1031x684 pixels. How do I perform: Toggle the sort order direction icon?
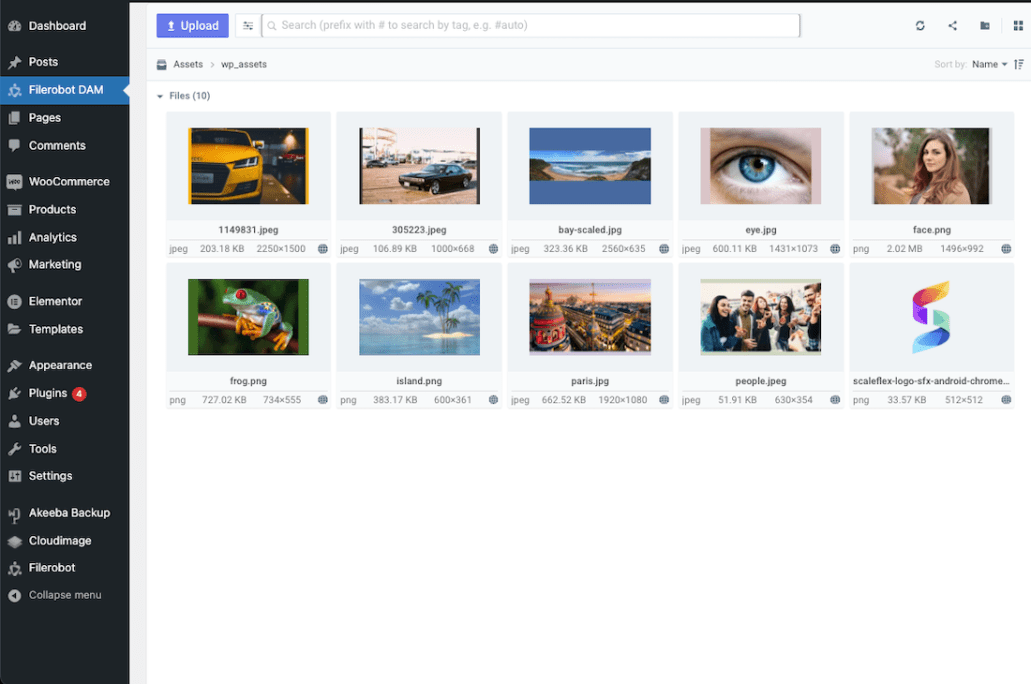tap(1019, 64)
